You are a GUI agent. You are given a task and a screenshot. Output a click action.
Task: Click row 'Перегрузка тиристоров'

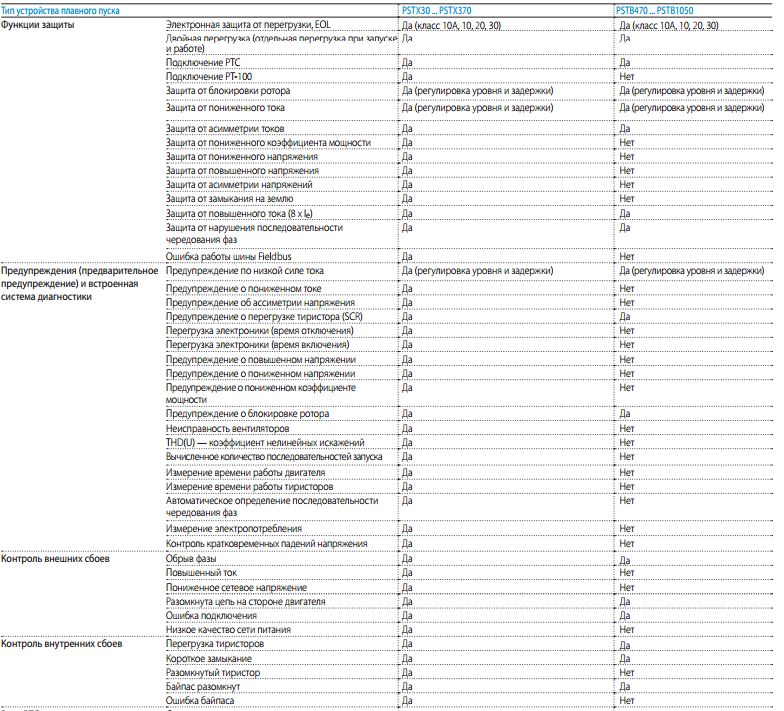click(214, 644)
